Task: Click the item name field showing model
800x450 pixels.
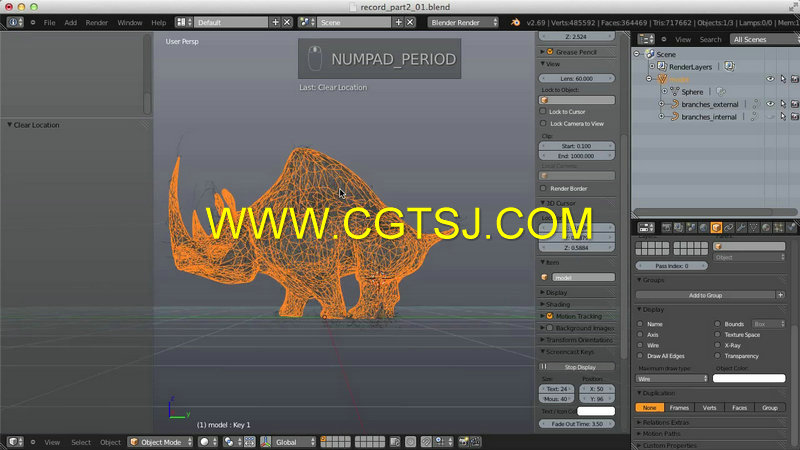Action: click(x=583, y=278)
